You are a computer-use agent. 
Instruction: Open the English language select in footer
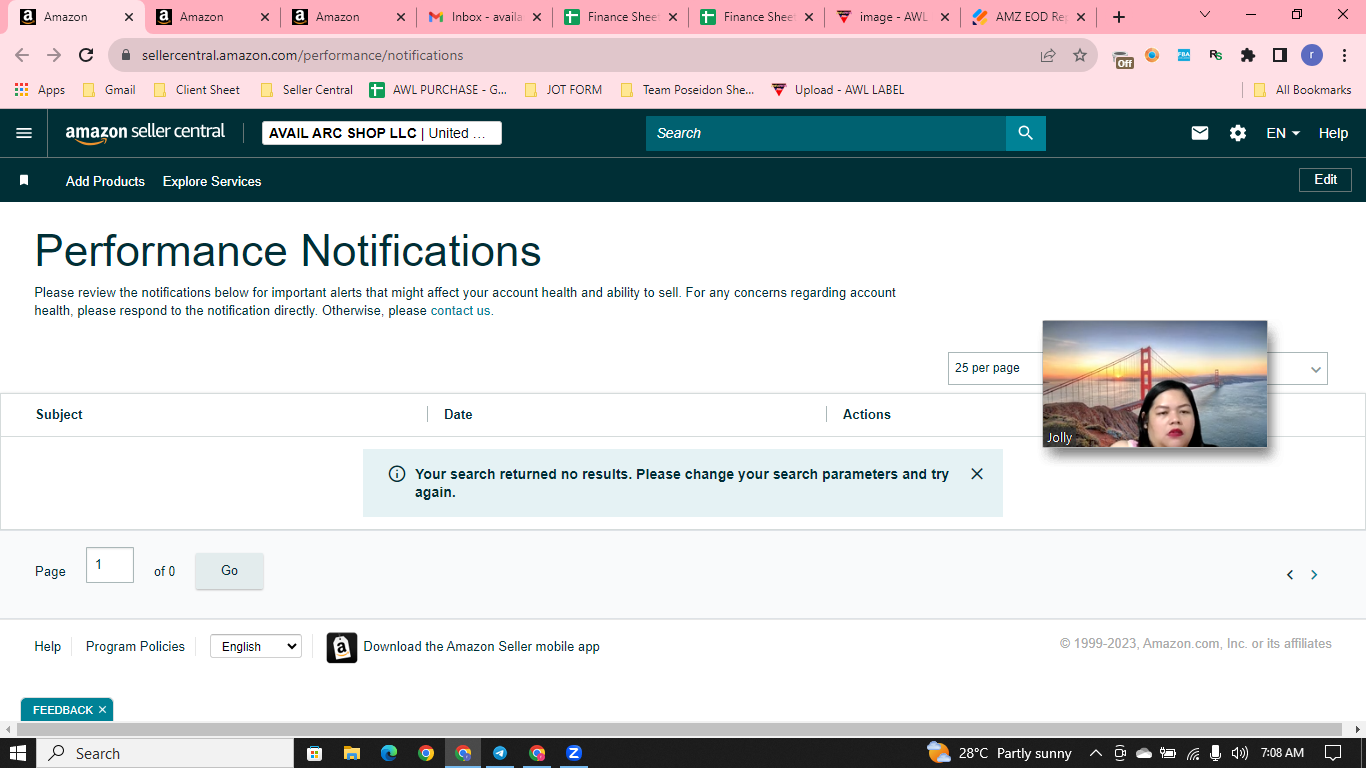pyautogui.click(x=255, y=647)
